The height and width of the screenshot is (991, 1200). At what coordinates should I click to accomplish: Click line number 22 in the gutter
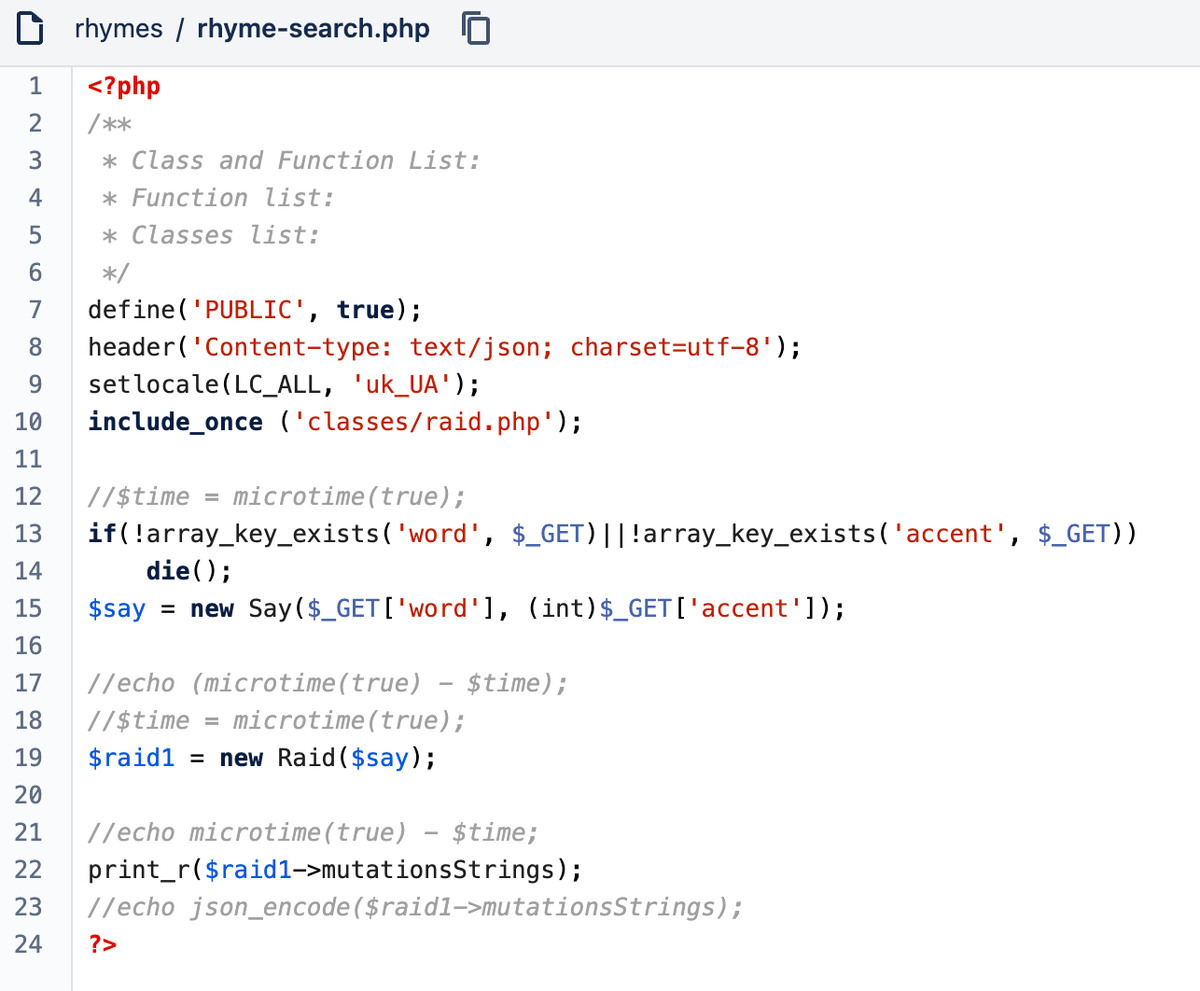coord(29,870)
